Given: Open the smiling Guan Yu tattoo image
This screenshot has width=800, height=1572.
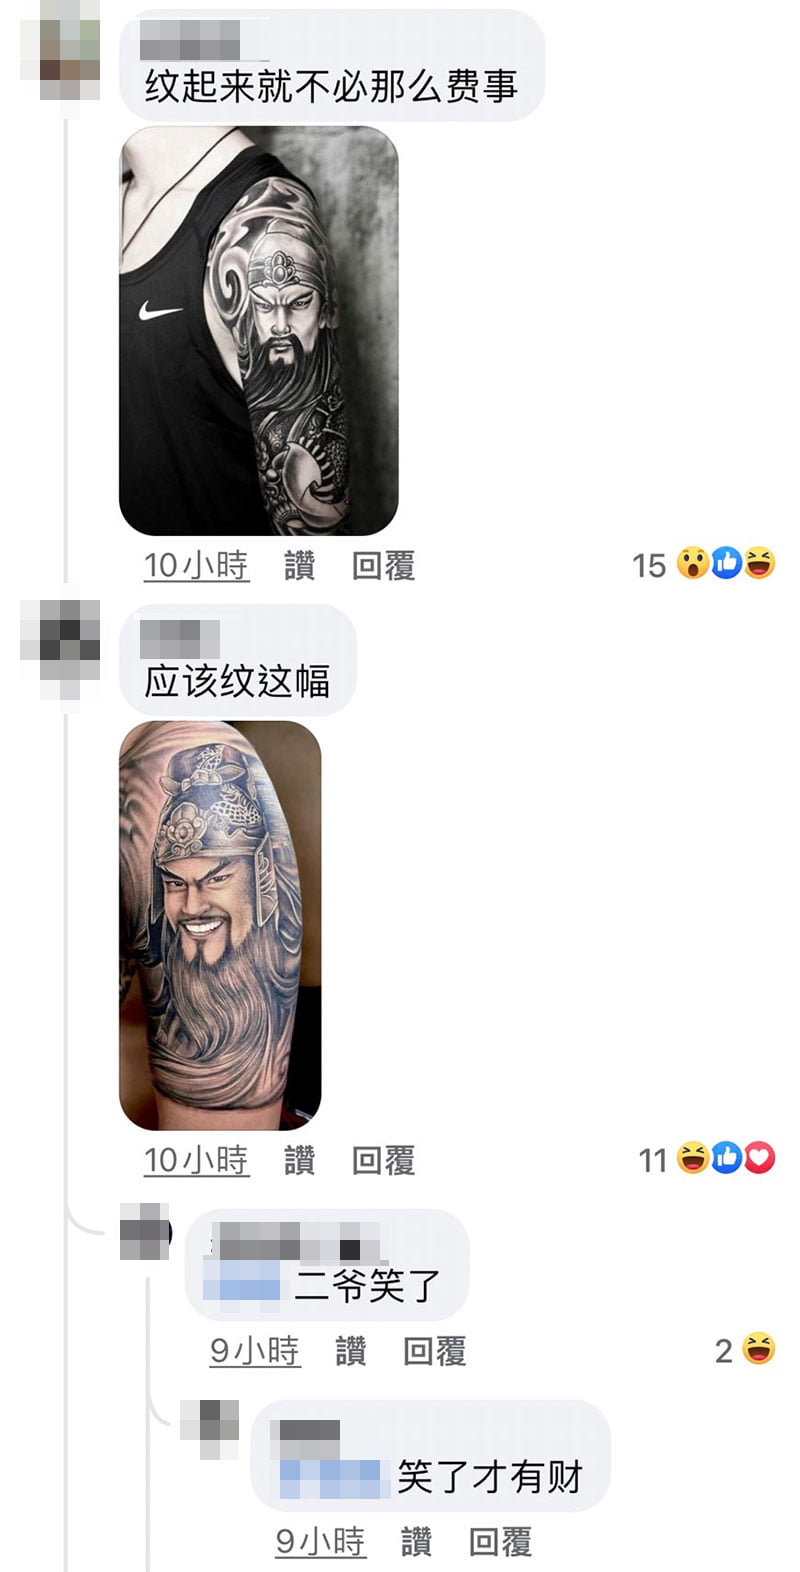Looking at the screenshot, I should (x=221, y=925).
